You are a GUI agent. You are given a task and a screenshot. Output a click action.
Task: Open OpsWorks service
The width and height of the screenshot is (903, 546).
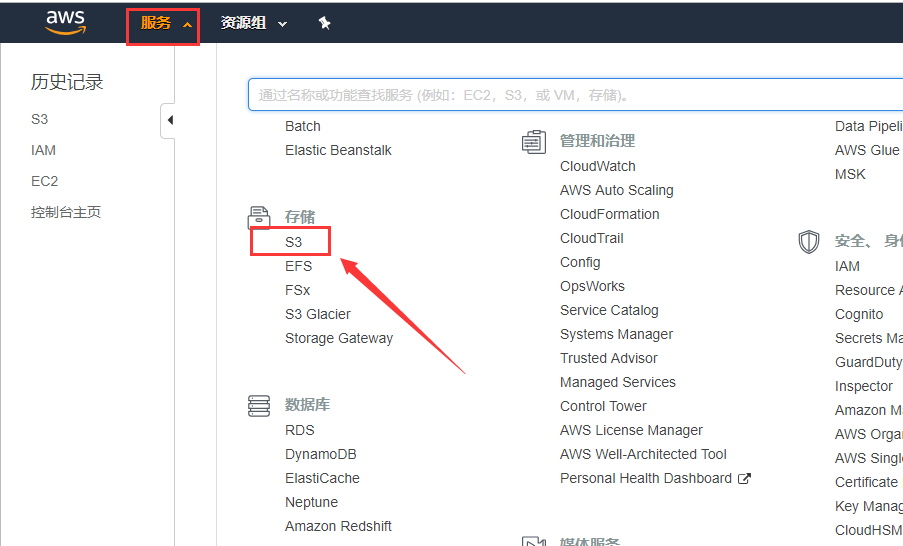click(x=592, y=286)
